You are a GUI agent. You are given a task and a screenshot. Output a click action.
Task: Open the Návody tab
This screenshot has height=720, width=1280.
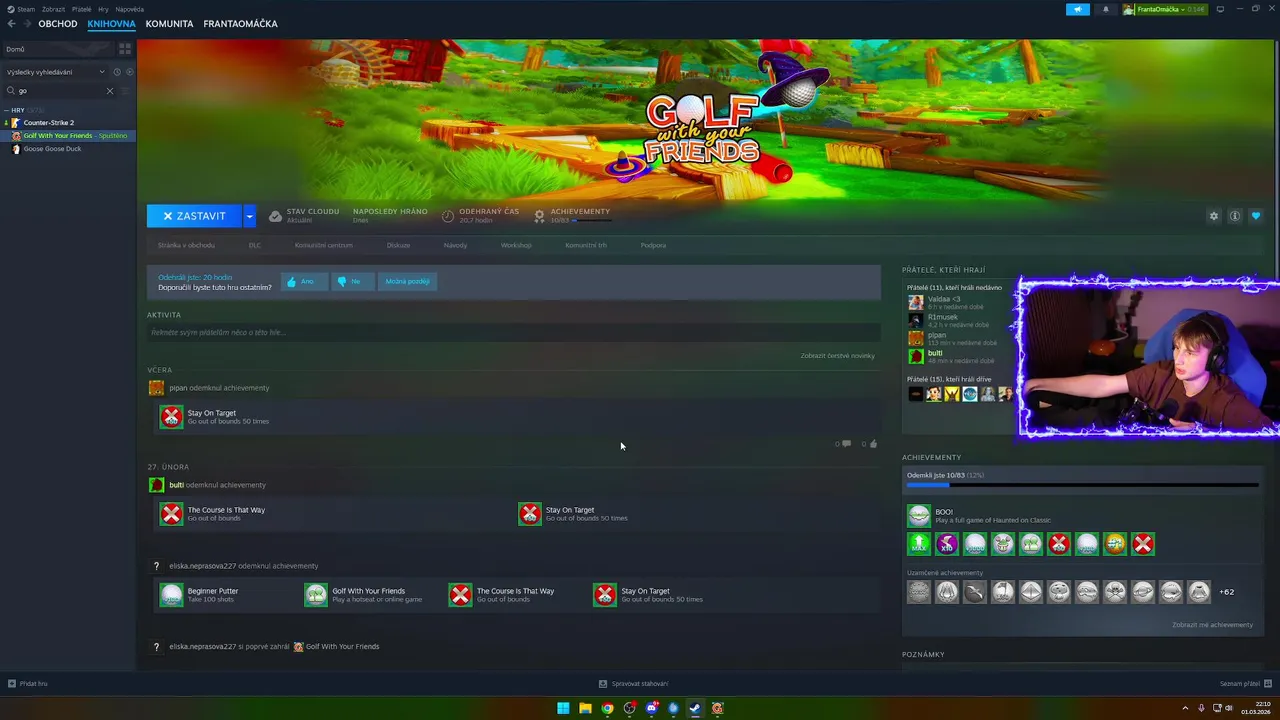(455, 245)
